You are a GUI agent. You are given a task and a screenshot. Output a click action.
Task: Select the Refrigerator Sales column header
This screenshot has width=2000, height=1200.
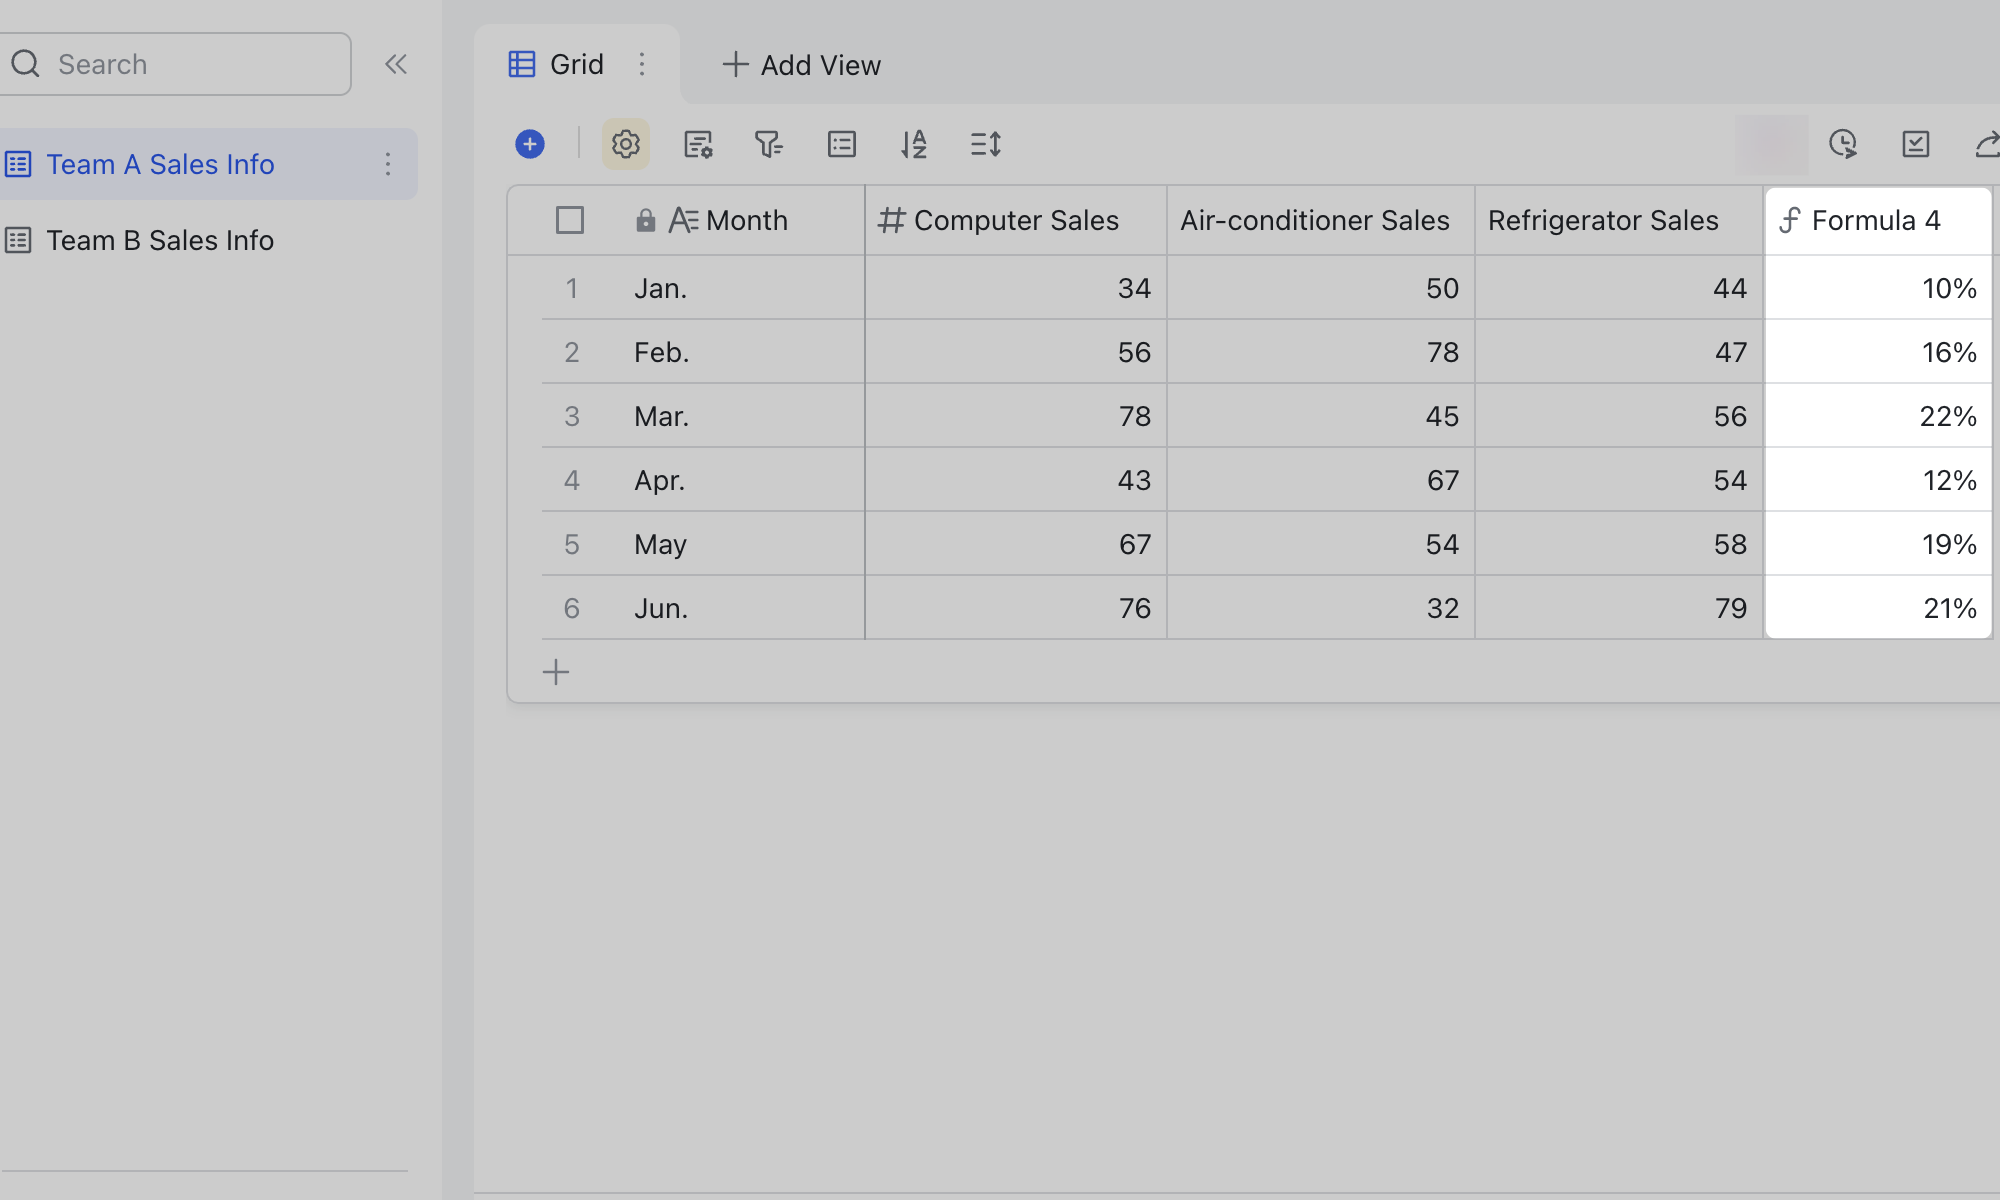[1618, 220]
